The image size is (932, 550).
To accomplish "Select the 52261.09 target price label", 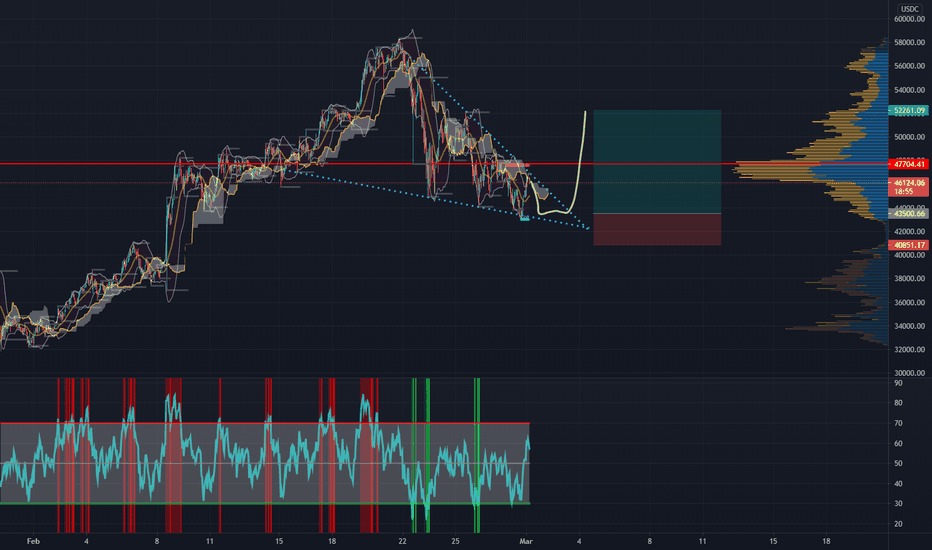I will (909, 111).
